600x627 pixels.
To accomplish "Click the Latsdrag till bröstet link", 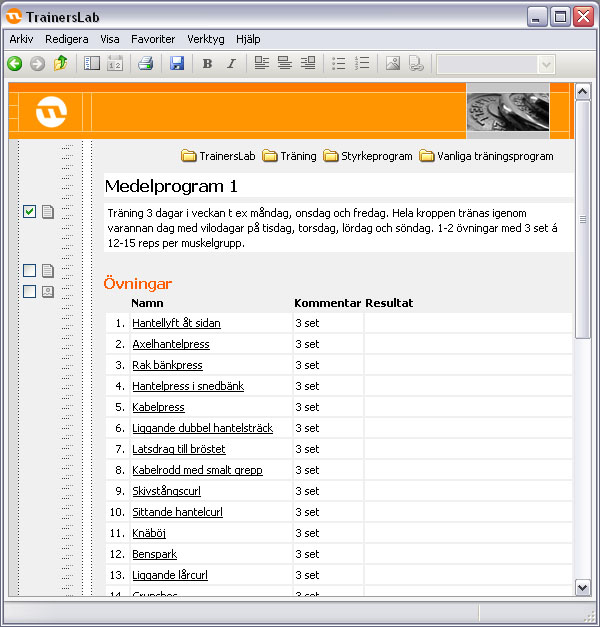I will [x=178, y=449].
